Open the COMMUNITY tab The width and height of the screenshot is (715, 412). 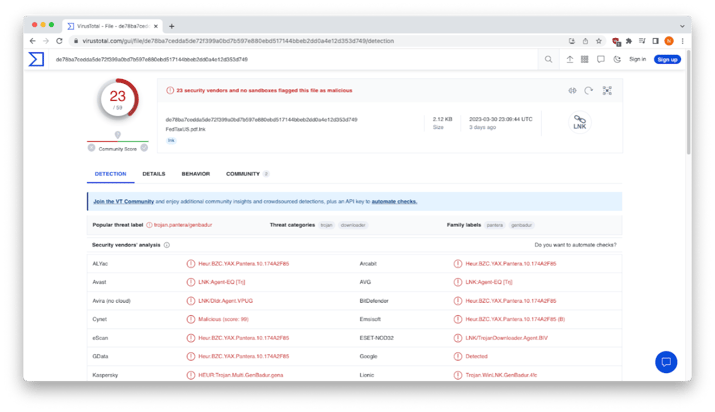243,174
